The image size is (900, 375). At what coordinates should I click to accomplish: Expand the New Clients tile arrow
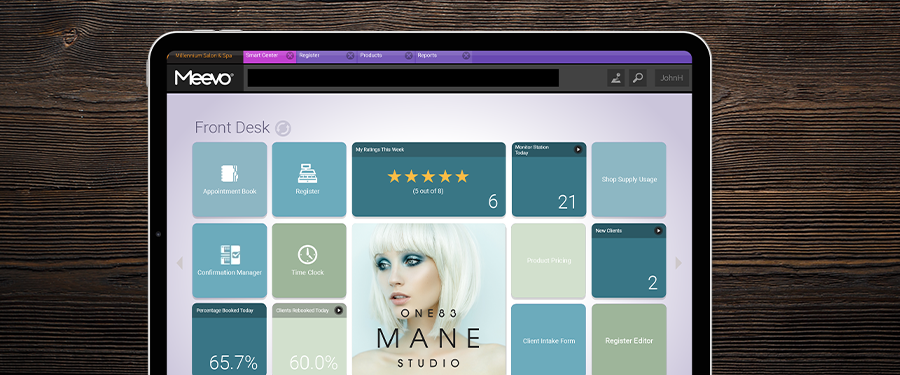coord(658,230)
